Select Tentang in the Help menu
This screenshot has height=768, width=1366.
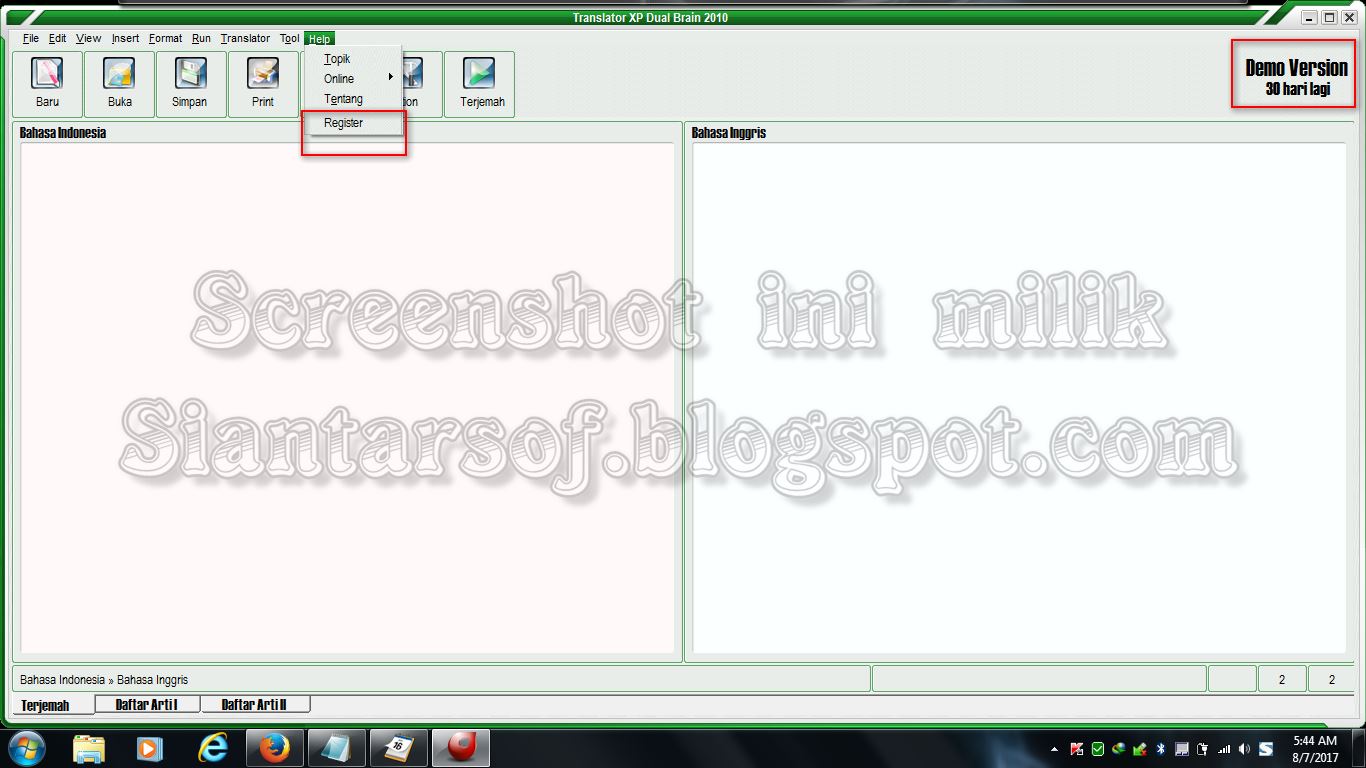tap(352, 99)
